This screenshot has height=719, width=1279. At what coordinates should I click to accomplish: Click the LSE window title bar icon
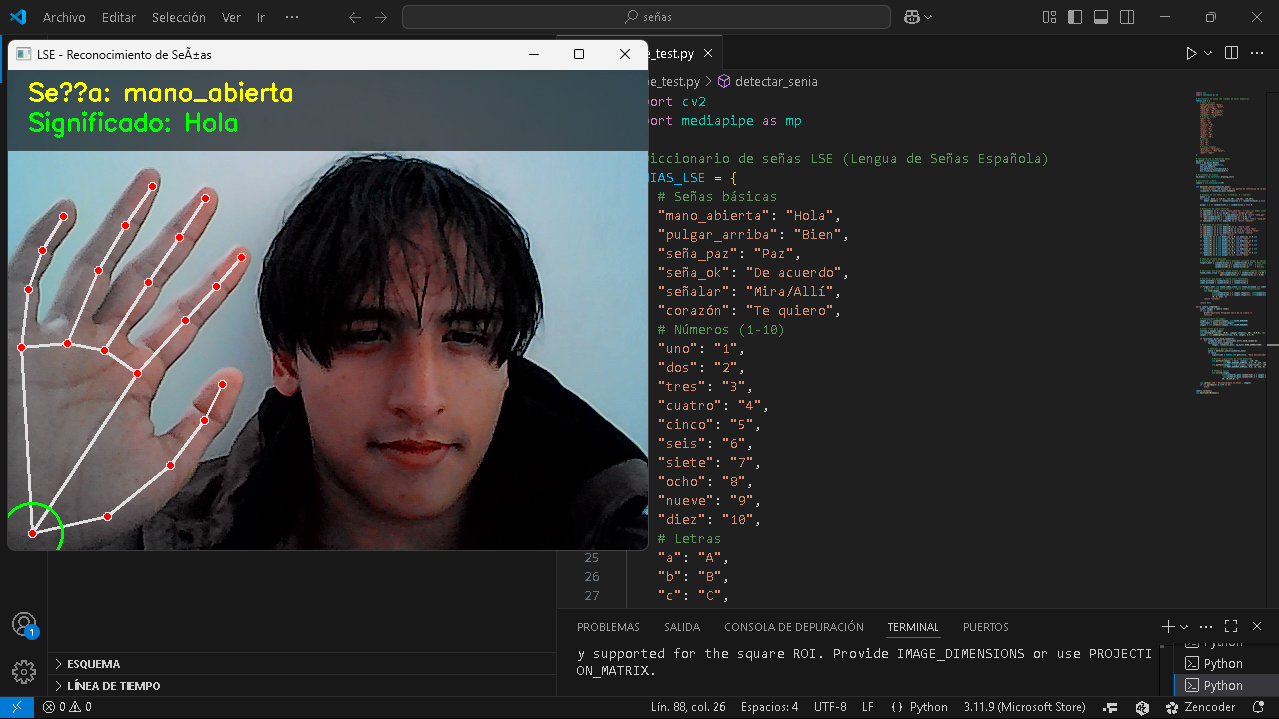[23, 54]
